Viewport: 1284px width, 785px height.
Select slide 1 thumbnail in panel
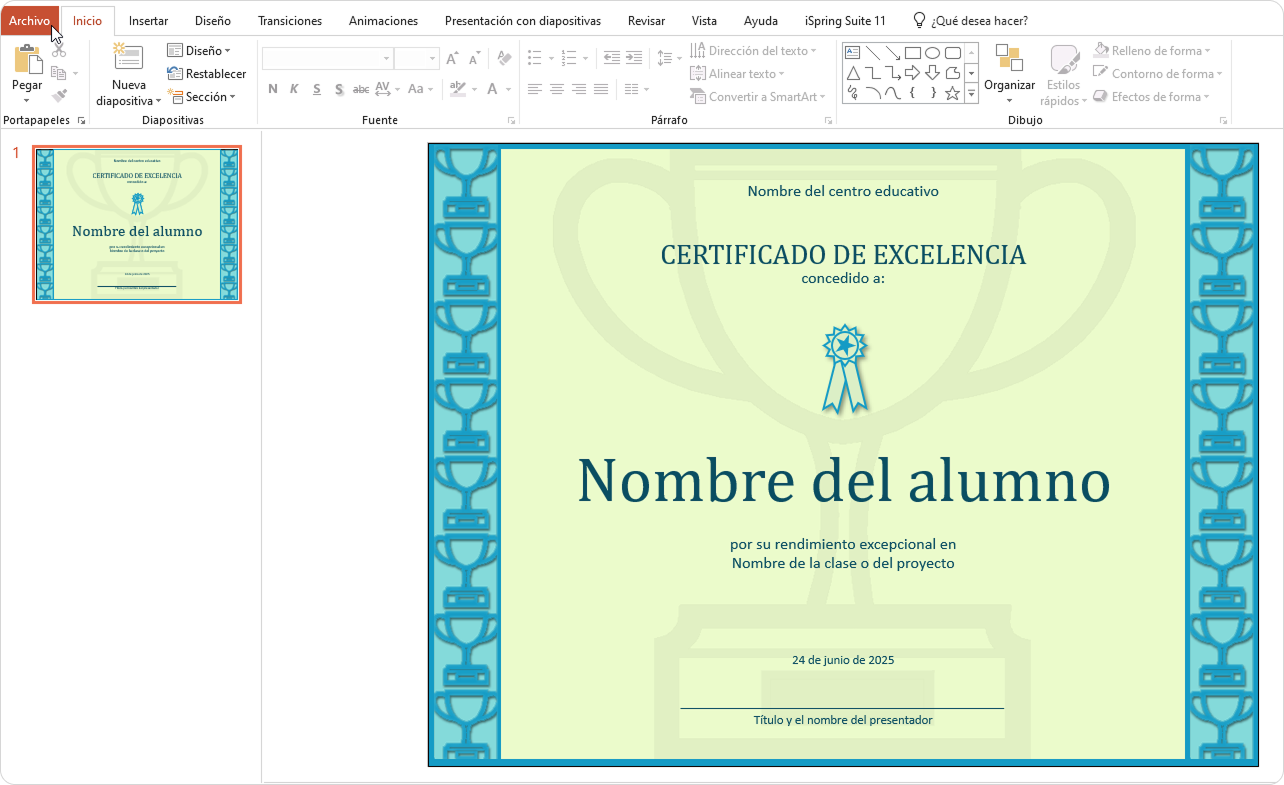click(x=137, y=224)
